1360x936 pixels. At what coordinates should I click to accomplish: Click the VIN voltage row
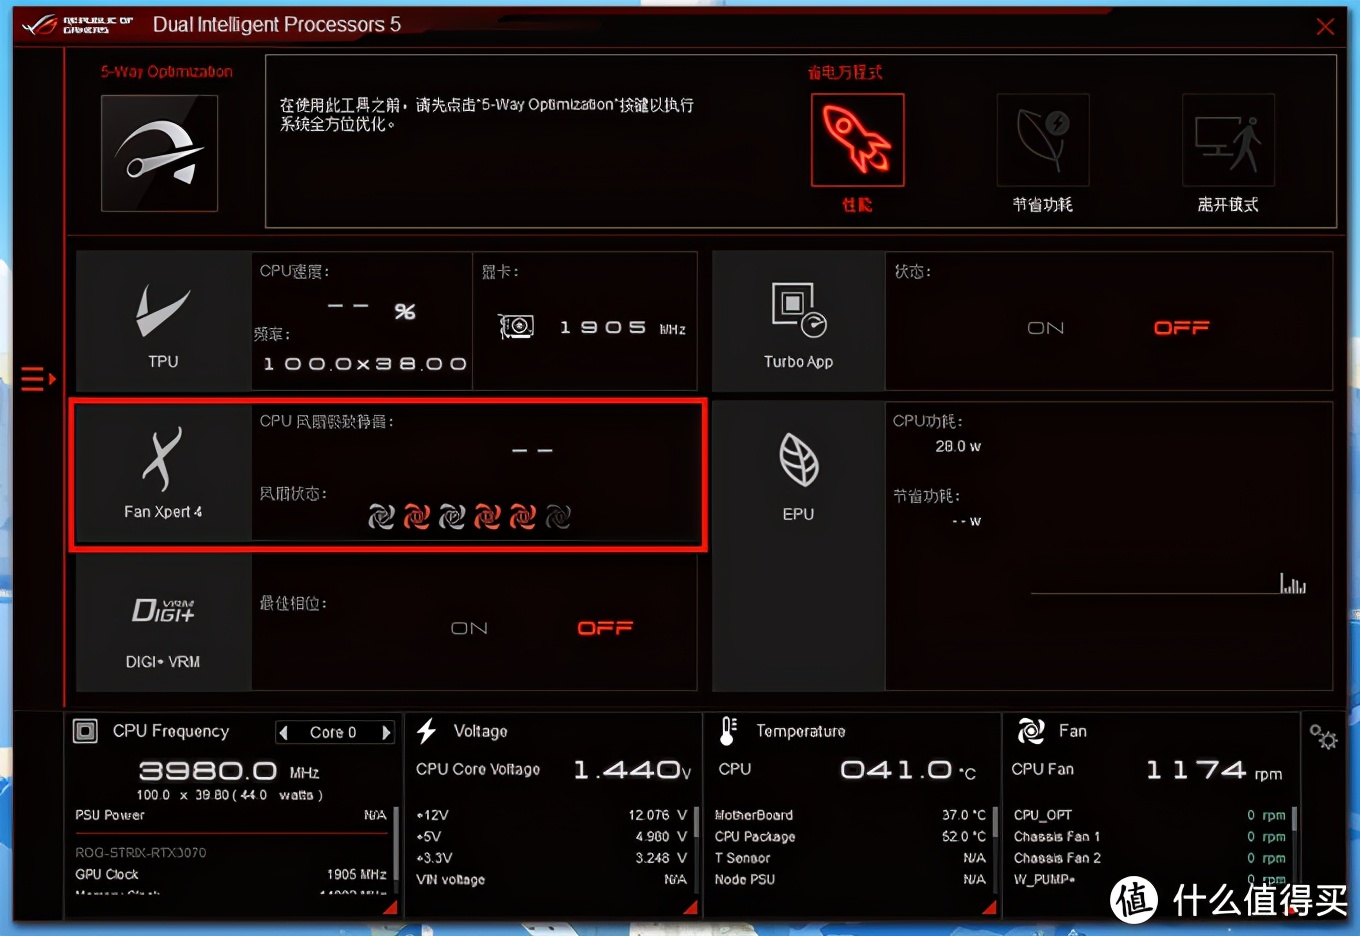click(552, 880)
